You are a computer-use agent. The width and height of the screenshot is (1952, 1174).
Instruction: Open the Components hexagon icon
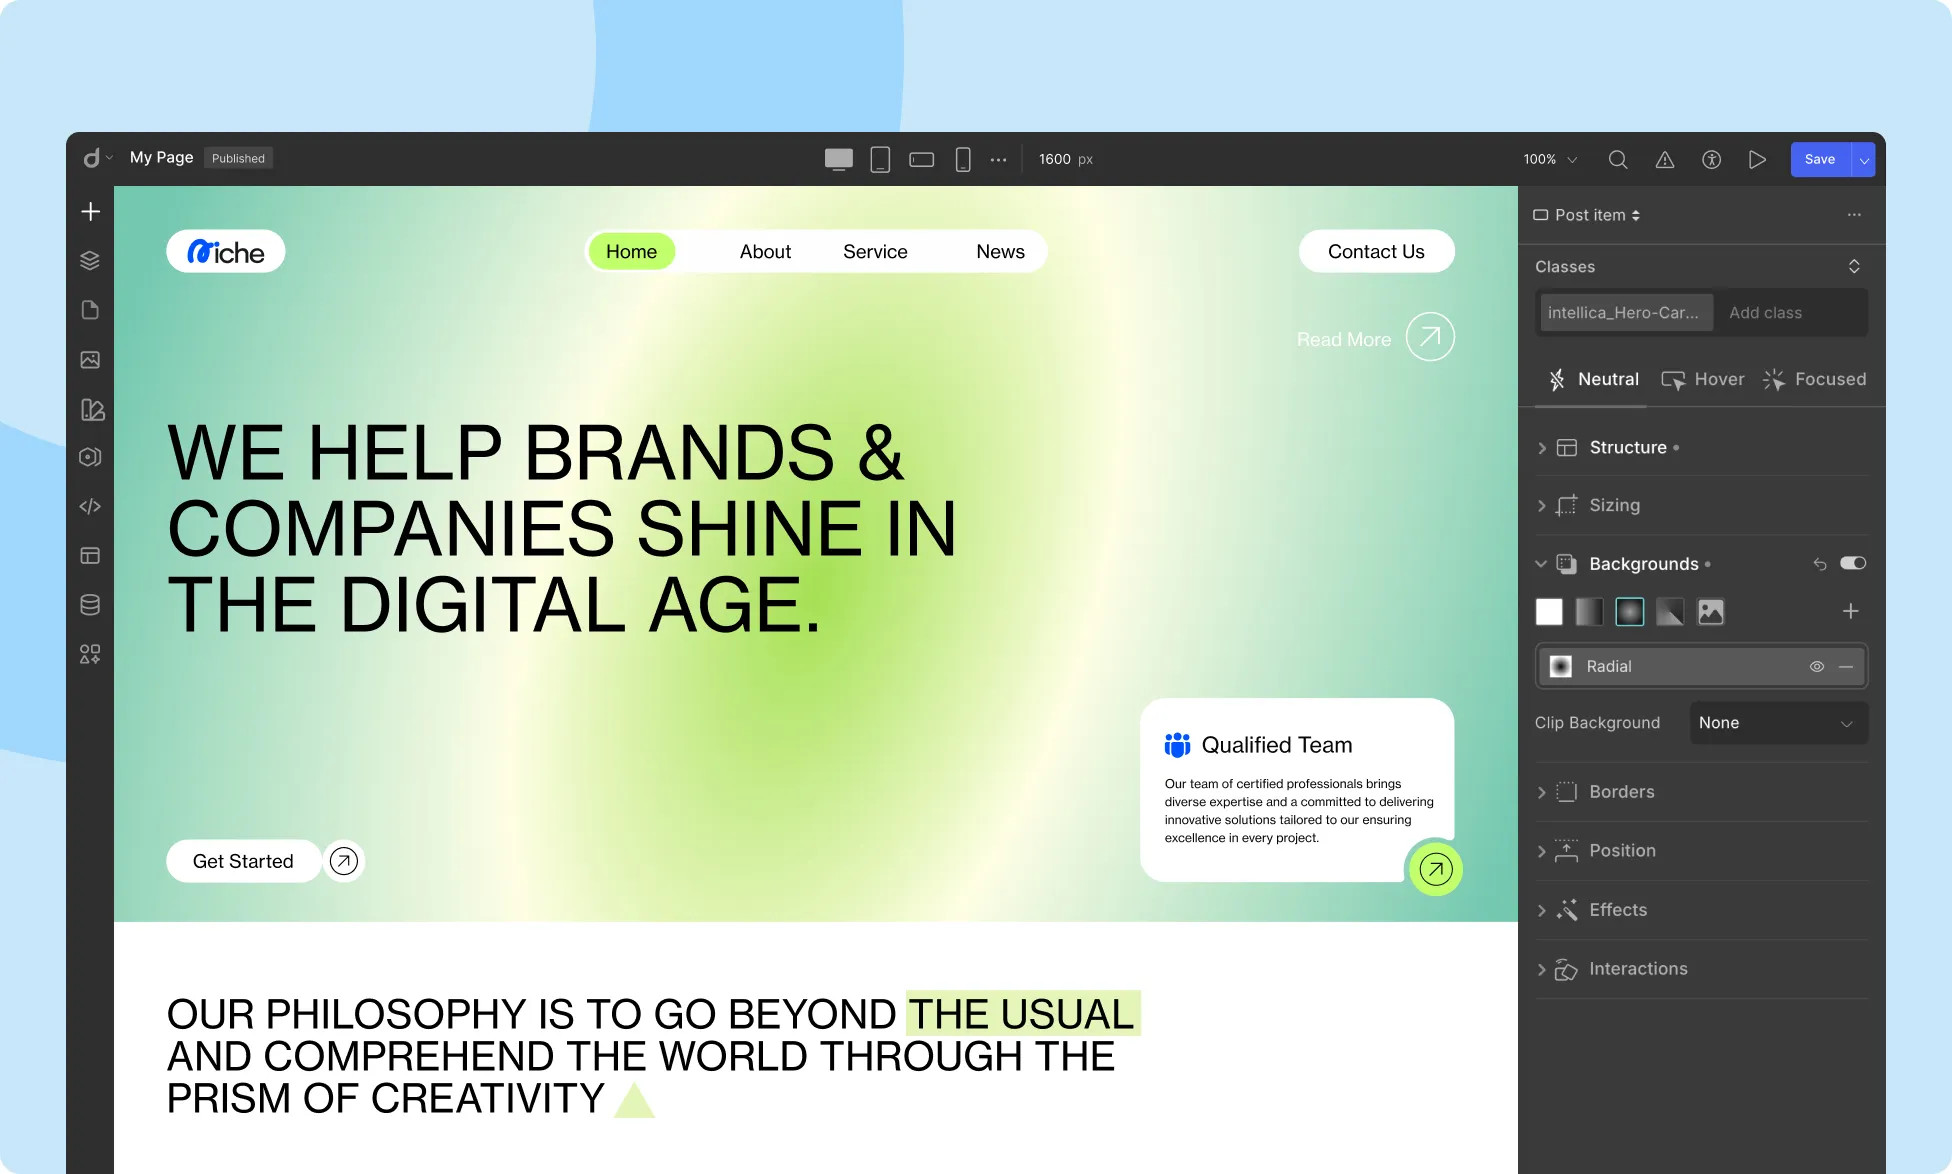90,457
